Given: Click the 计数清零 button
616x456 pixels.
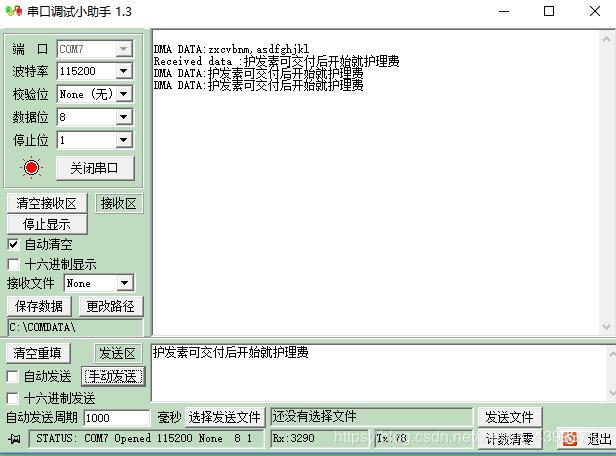Looking at the screenshot, I should [x=510, y=439].
